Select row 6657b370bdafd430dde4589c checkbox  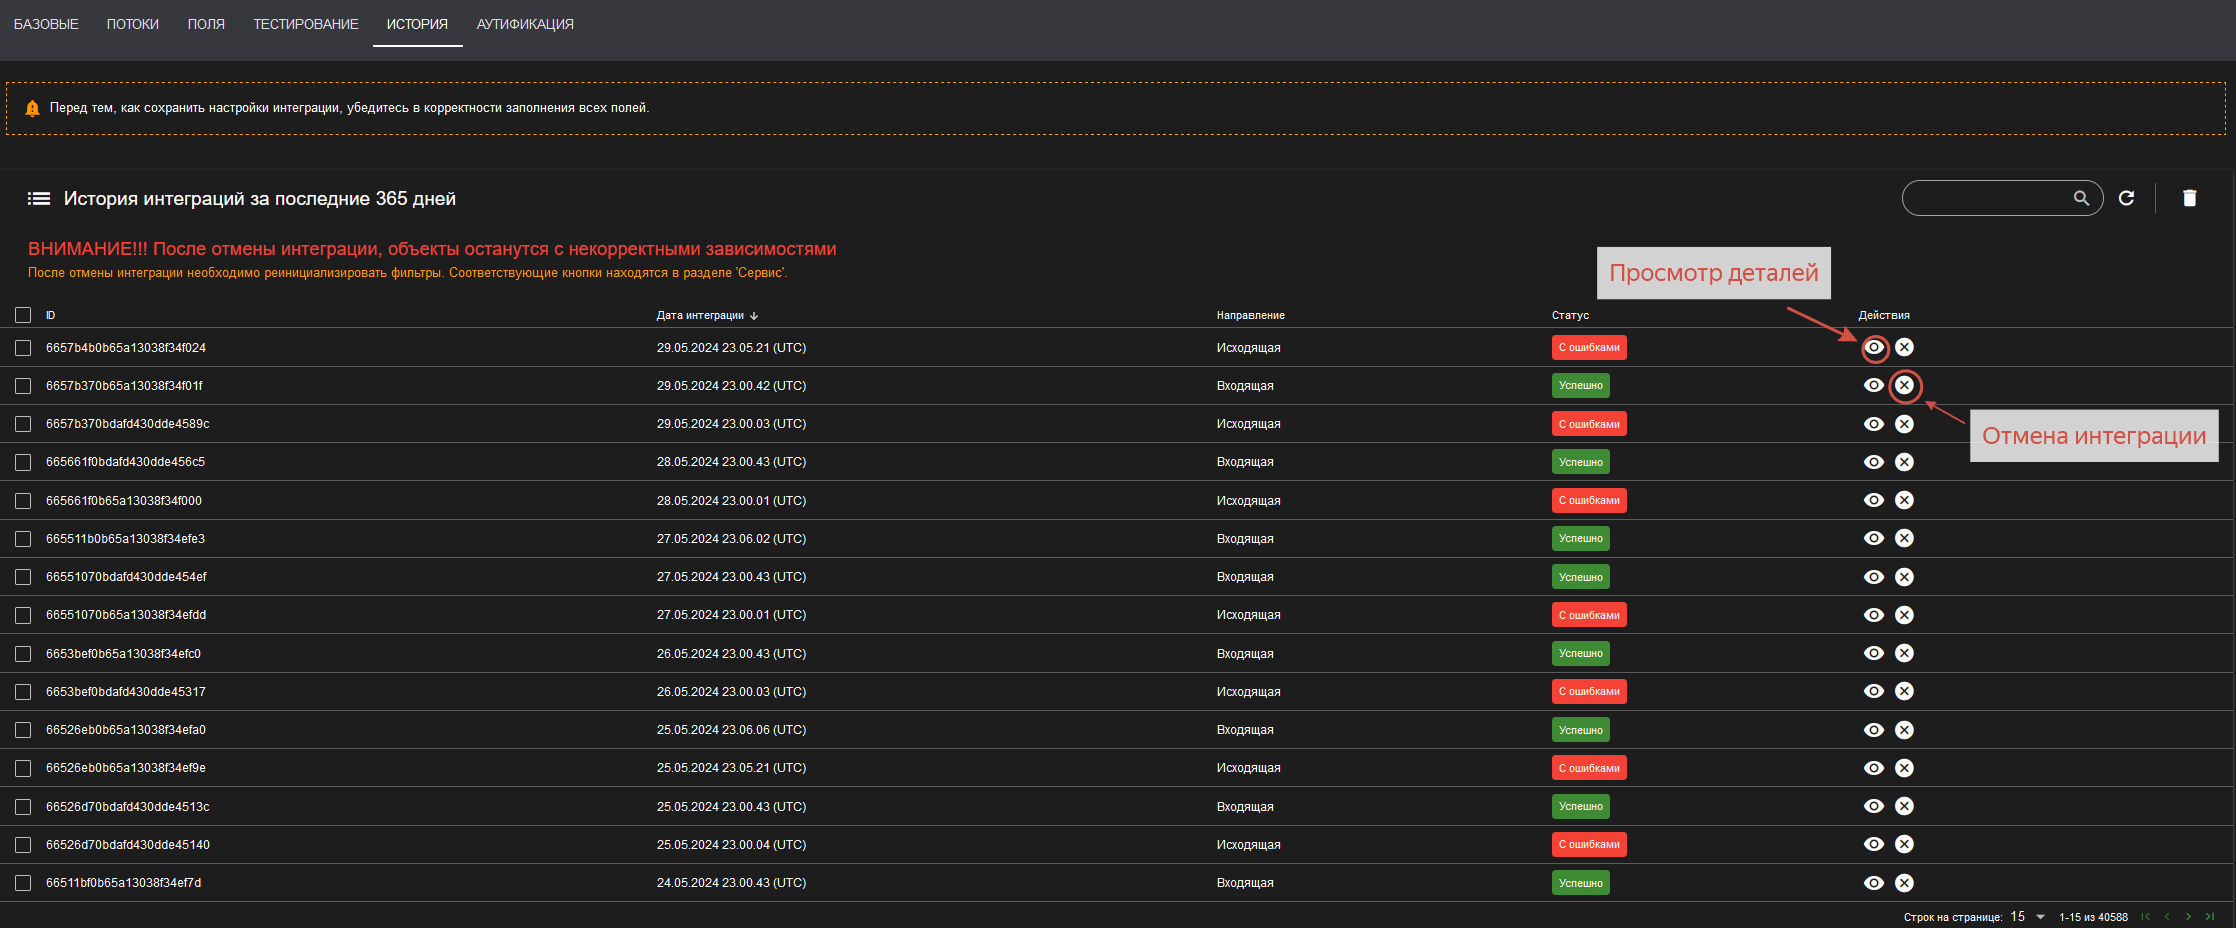tap(23, 424)
